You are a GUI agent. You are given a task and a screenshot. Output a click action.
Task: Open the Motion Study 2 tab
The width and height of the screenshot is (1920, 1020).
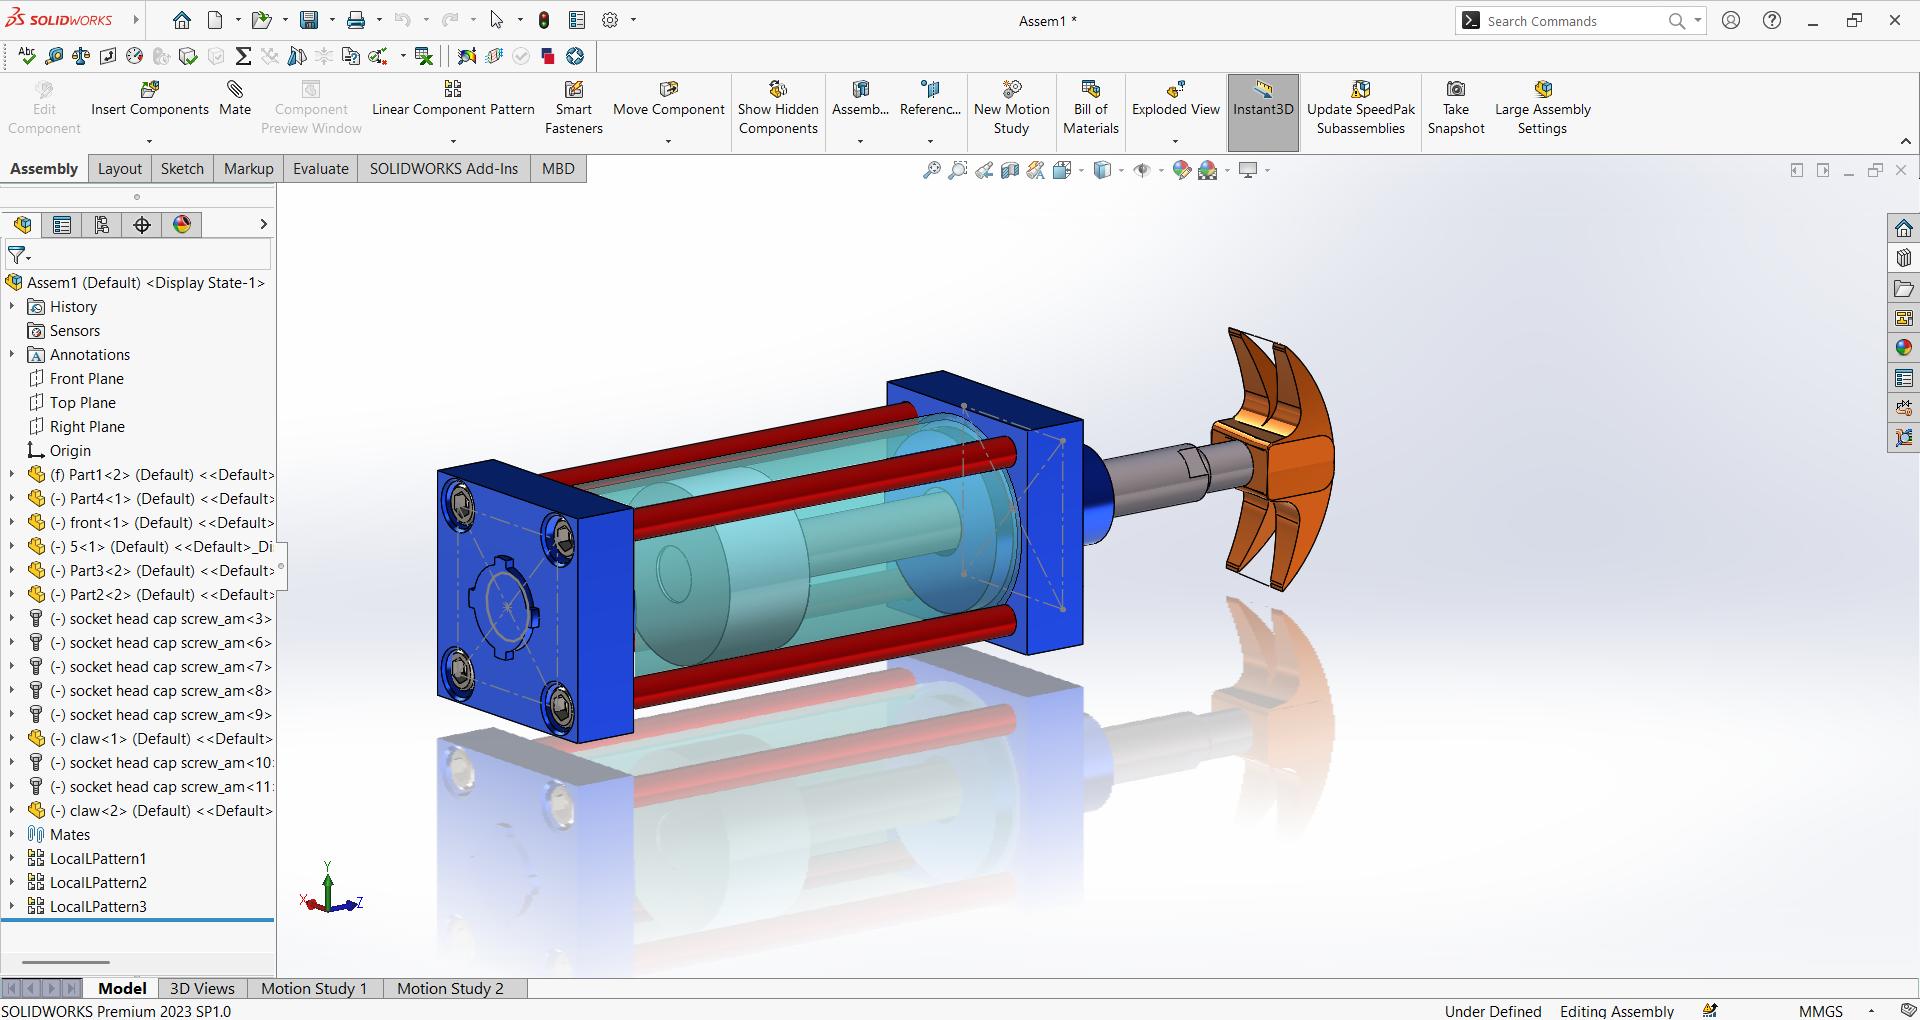(450, 989)
